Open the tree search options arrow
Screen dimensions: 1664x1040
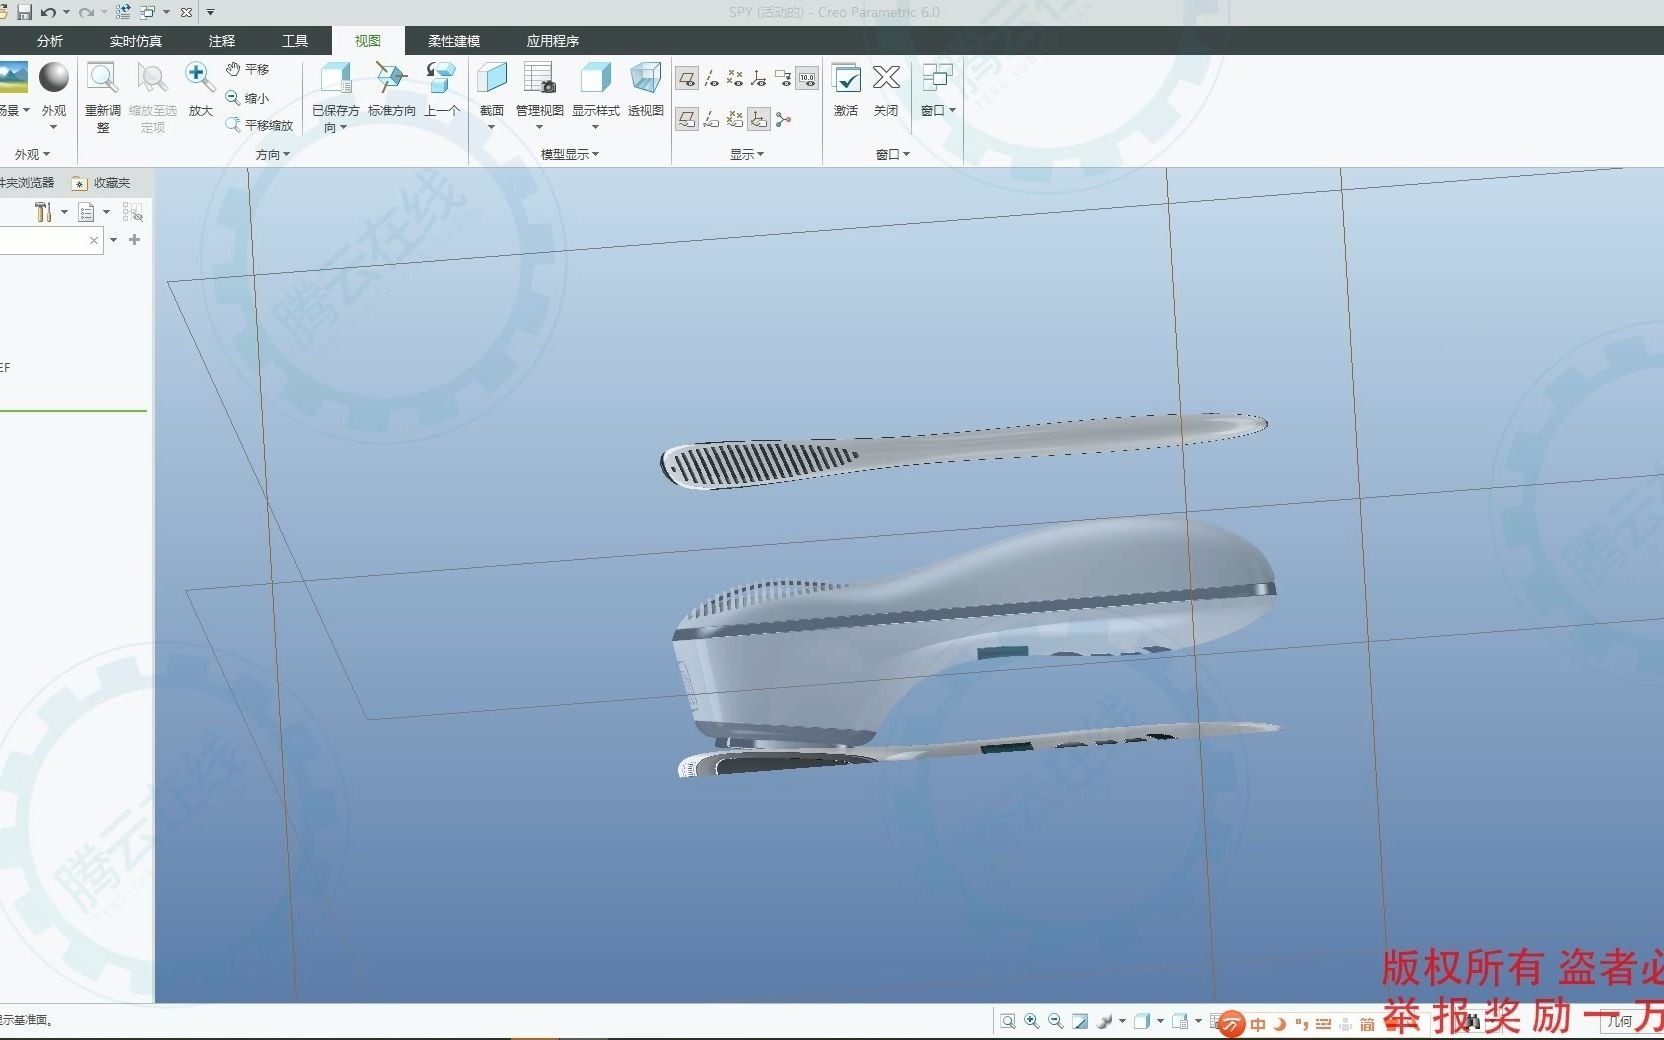point(114,240)
